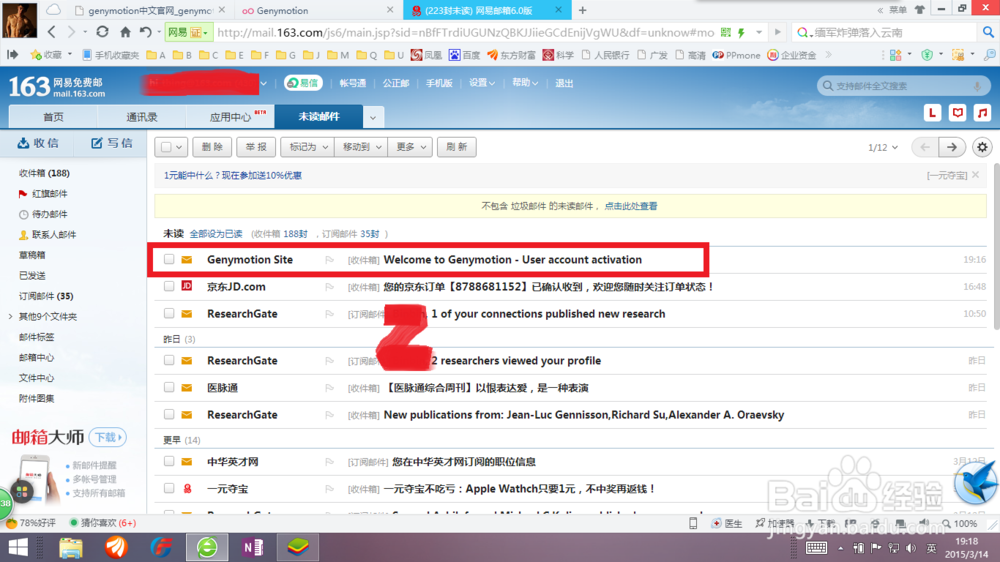Check the ResearchGate connections mail checkbox
This screenshot has width=1000, height=562.
169,313
